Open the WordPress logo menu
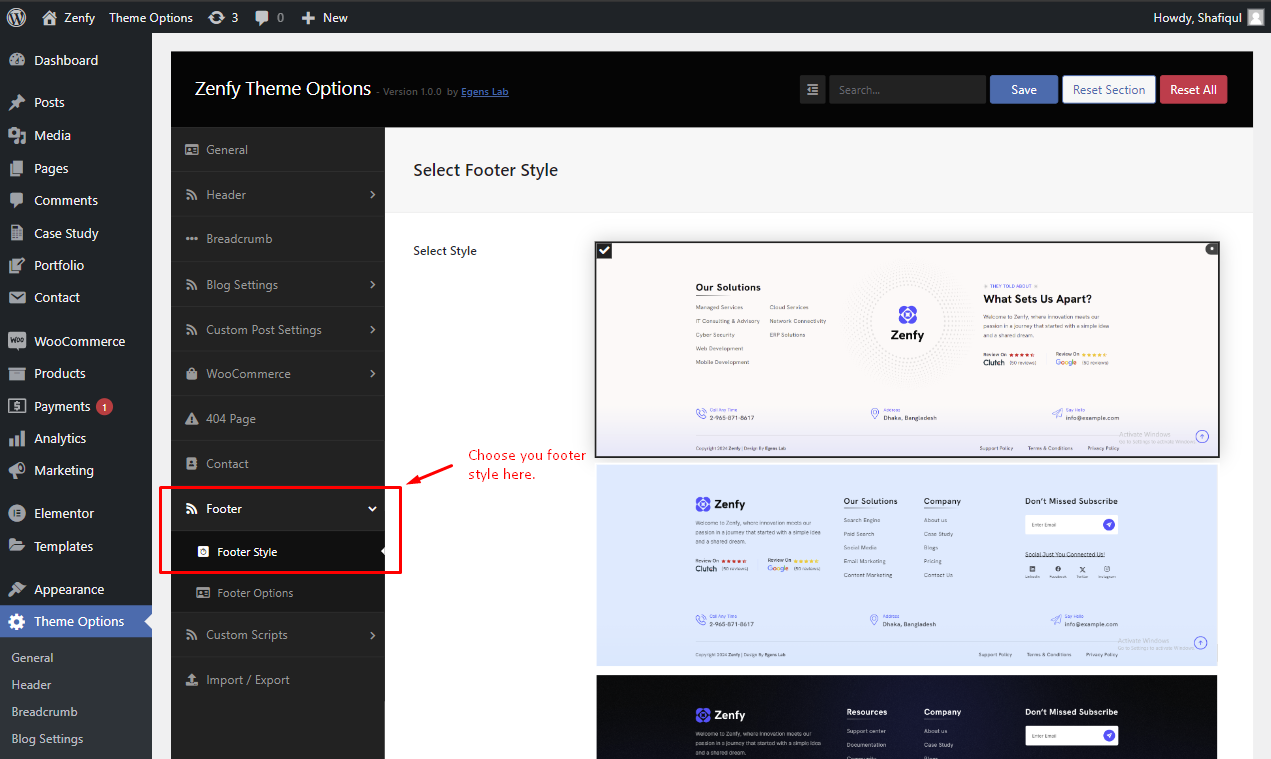Viewport: 1271px width, 759px height. click(x=17, y=17)
